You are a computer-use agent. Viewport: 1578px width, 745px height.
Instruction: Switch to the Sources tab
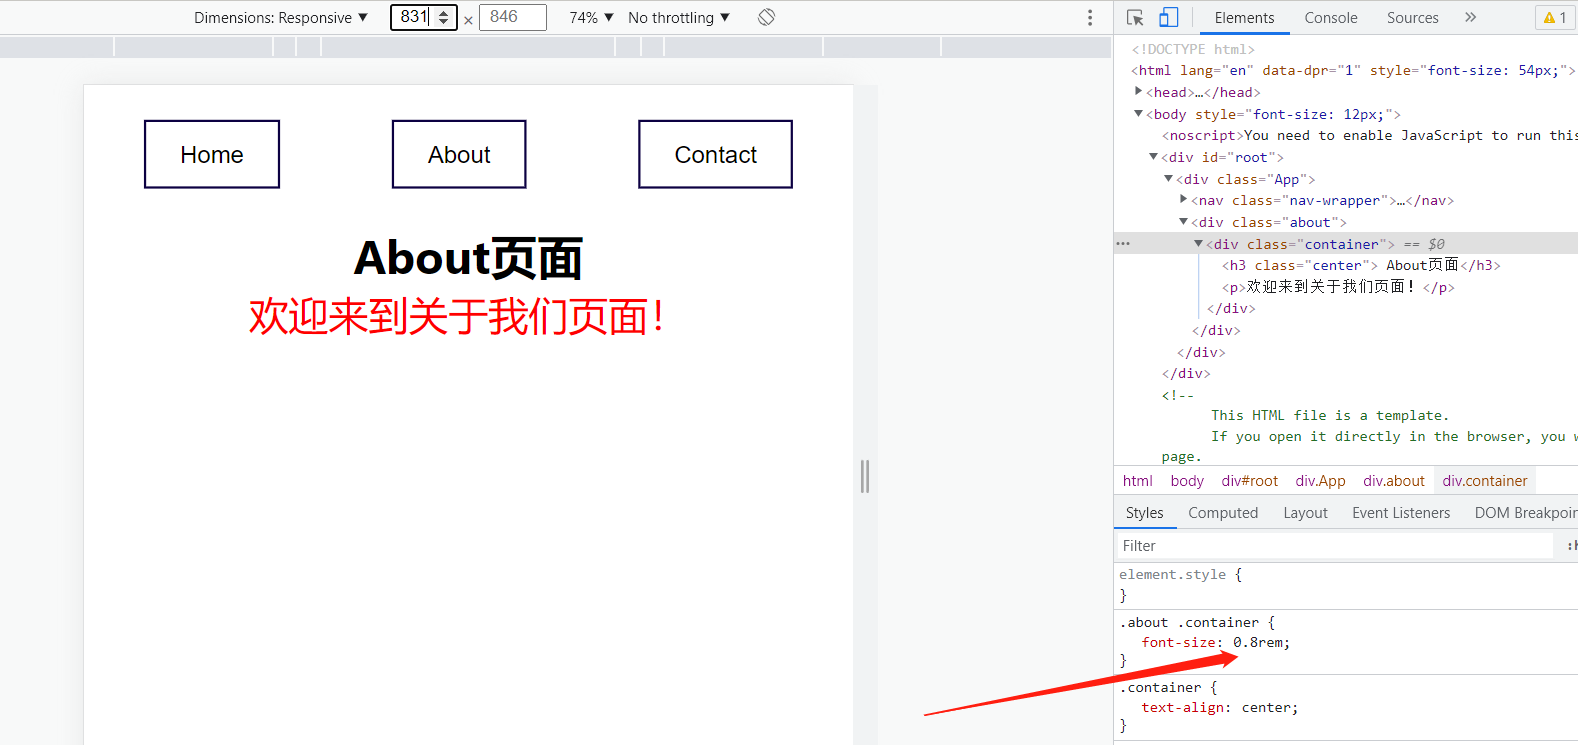click(x=1412, y=17)
